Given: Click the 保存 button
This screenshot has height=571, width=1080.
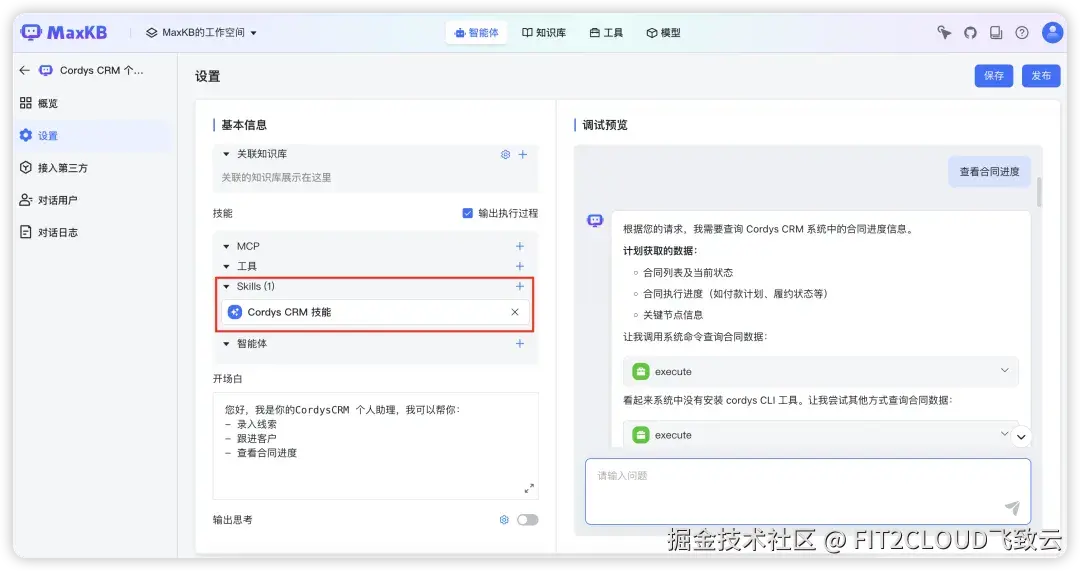Looking at the screenshot, I should pyautogui.click(x=993, y=76).
